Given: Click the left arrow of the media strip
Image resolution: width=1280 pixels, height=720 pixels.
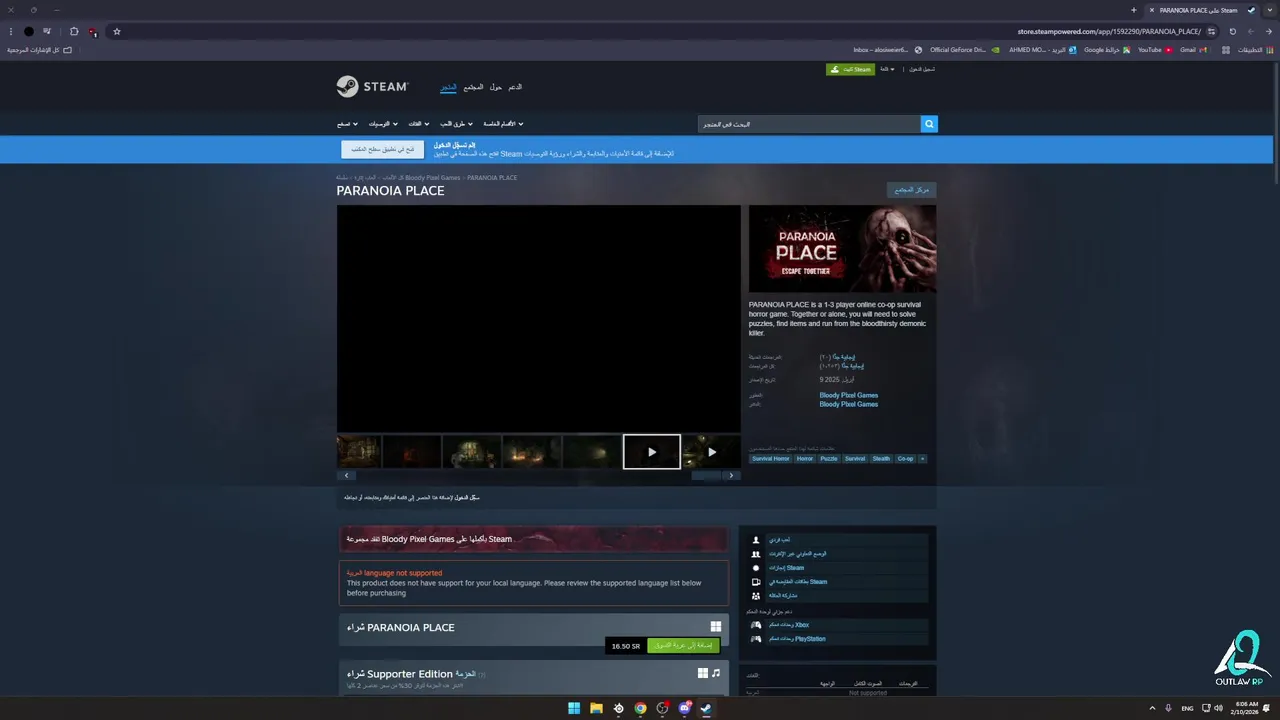Looking at the screenshot, I should click(x=346, y=476).
